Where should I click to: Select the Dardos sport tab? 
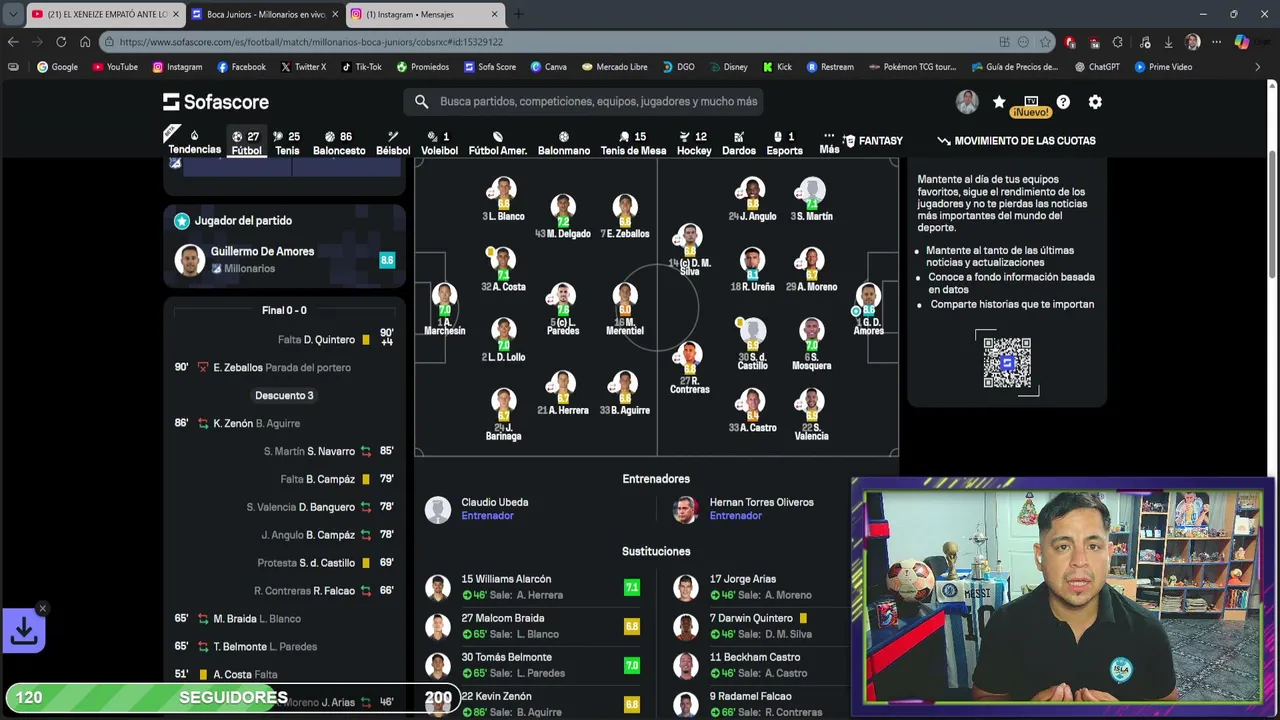click(739, 143)
